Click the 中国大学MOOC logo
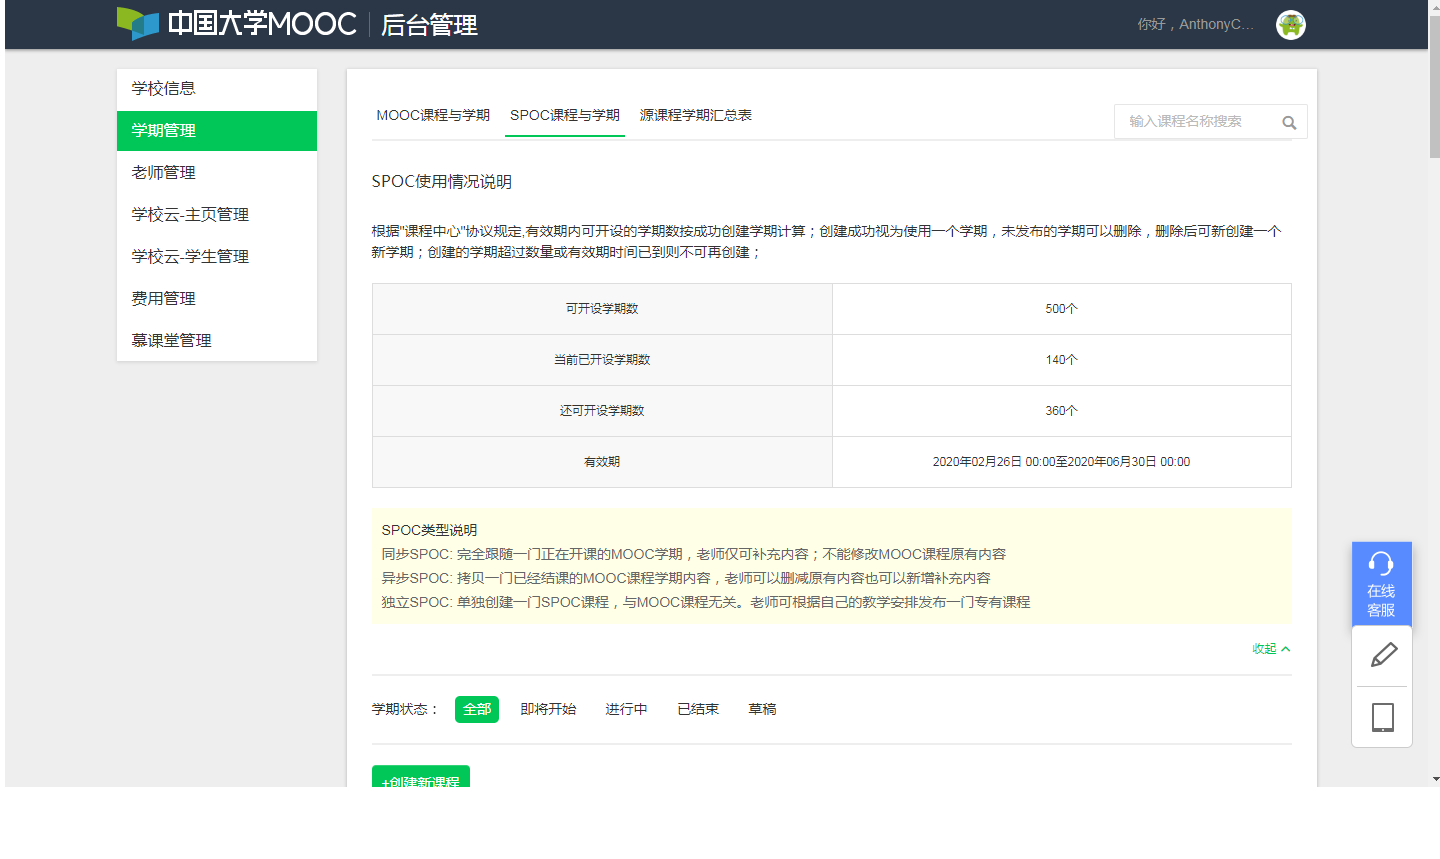 [x=237, y=24]
